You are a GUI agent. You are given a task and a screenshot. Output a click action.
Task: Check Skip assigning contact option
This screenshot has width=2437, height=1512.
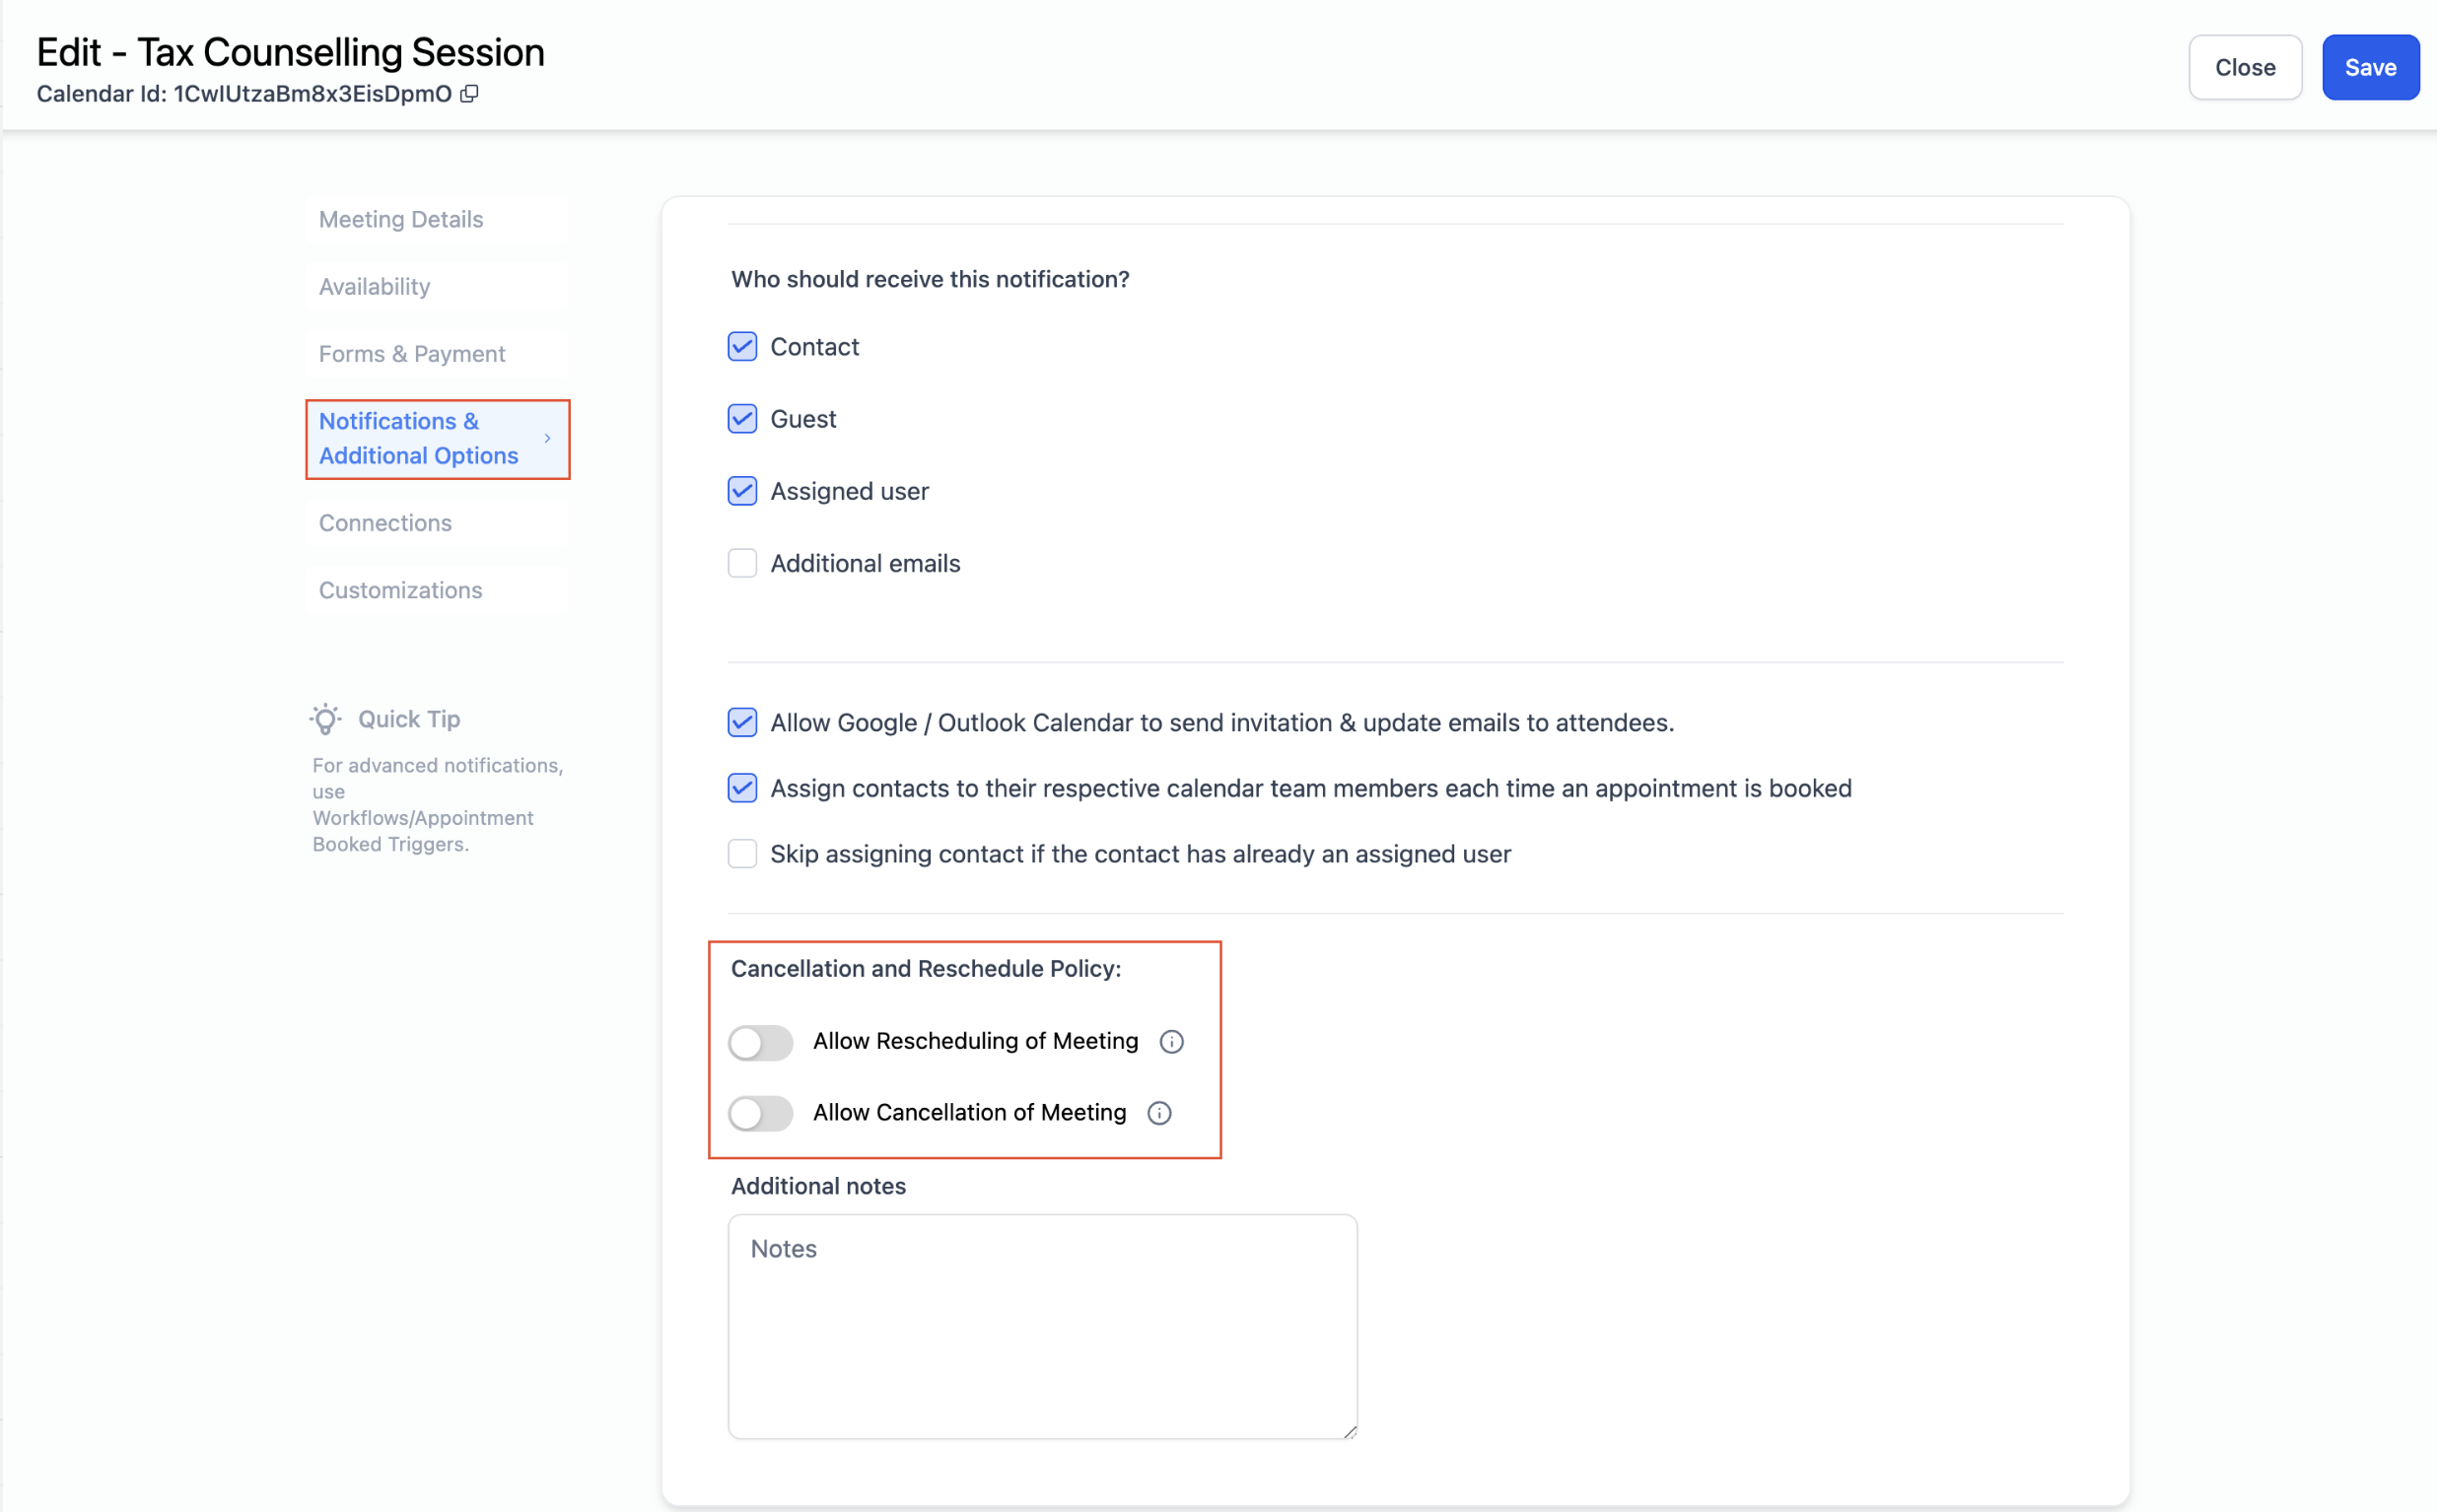point(742,854)
